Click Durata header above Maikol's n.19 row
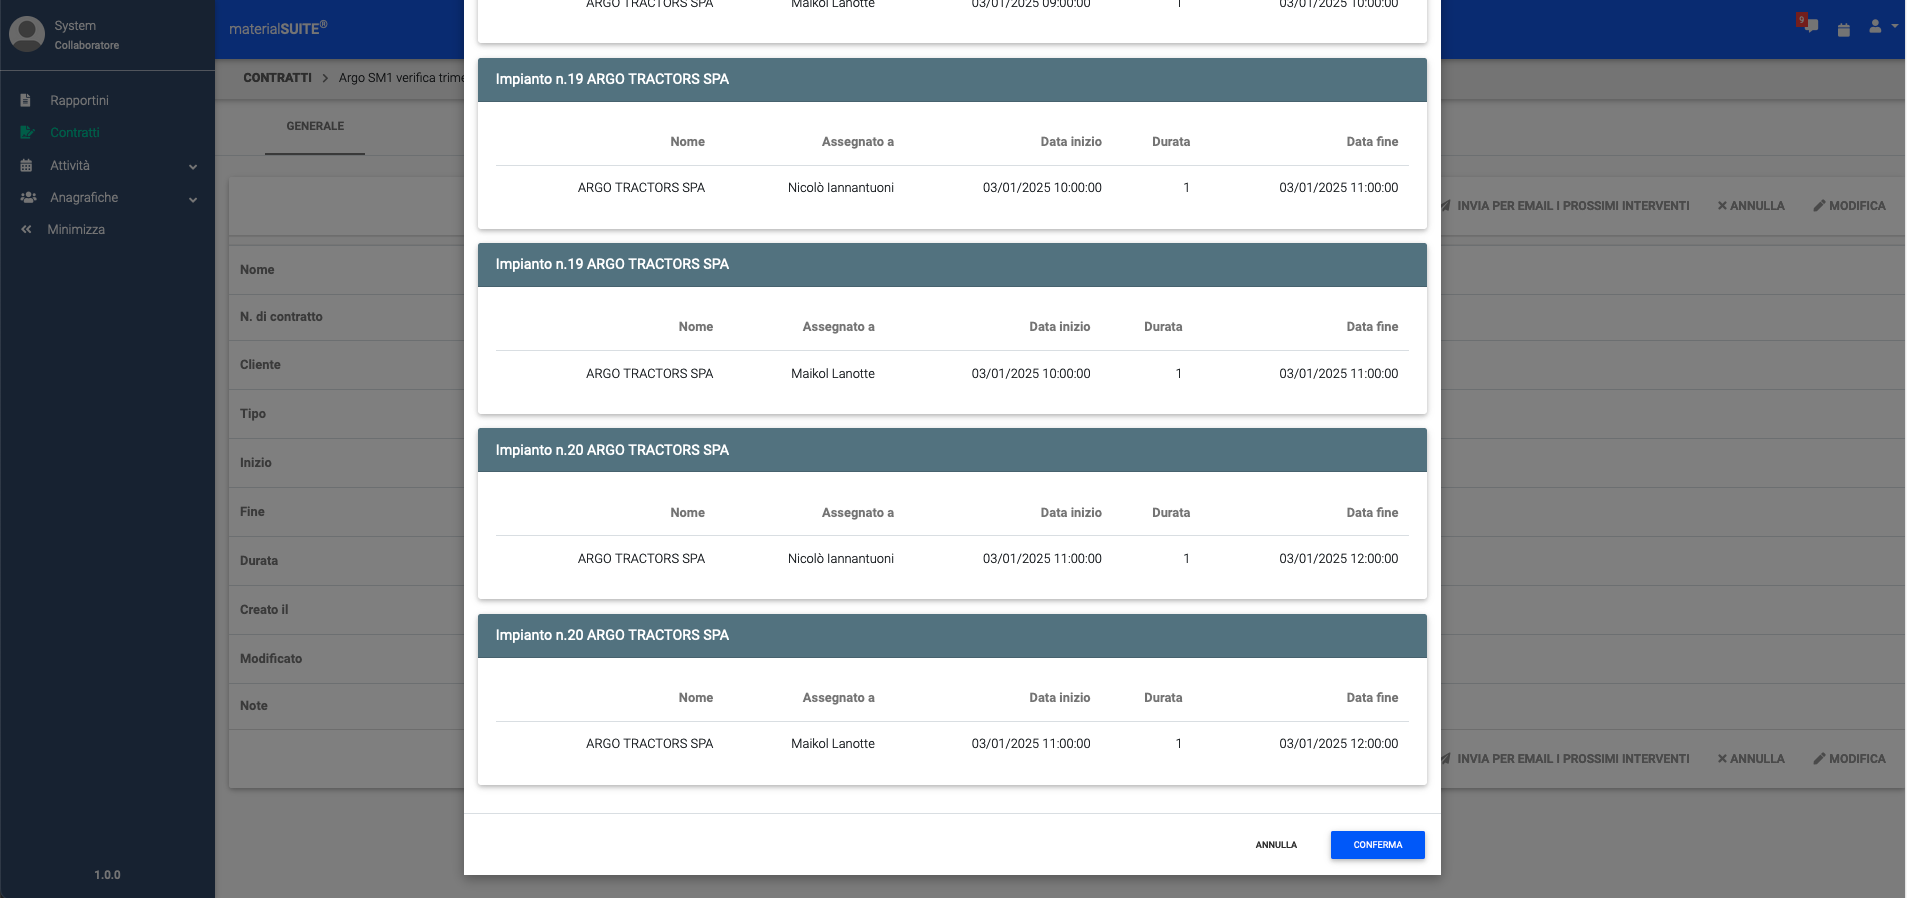1907x898 pixels. tap(1163, 327)
